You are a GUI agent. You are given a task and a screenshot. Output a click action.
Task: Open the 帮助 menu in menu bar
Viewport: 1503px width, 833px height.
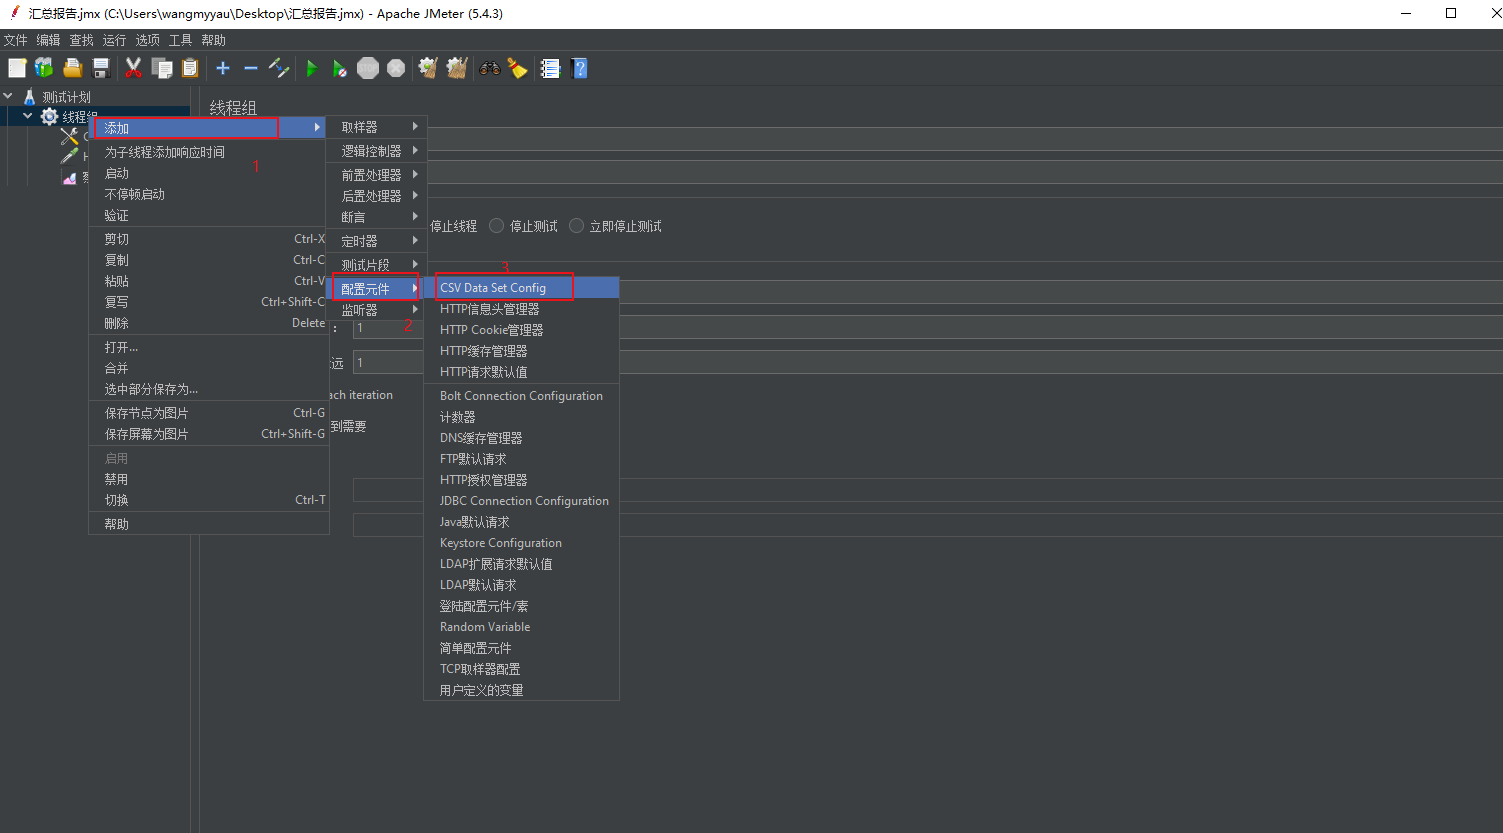tap(213, 40)
